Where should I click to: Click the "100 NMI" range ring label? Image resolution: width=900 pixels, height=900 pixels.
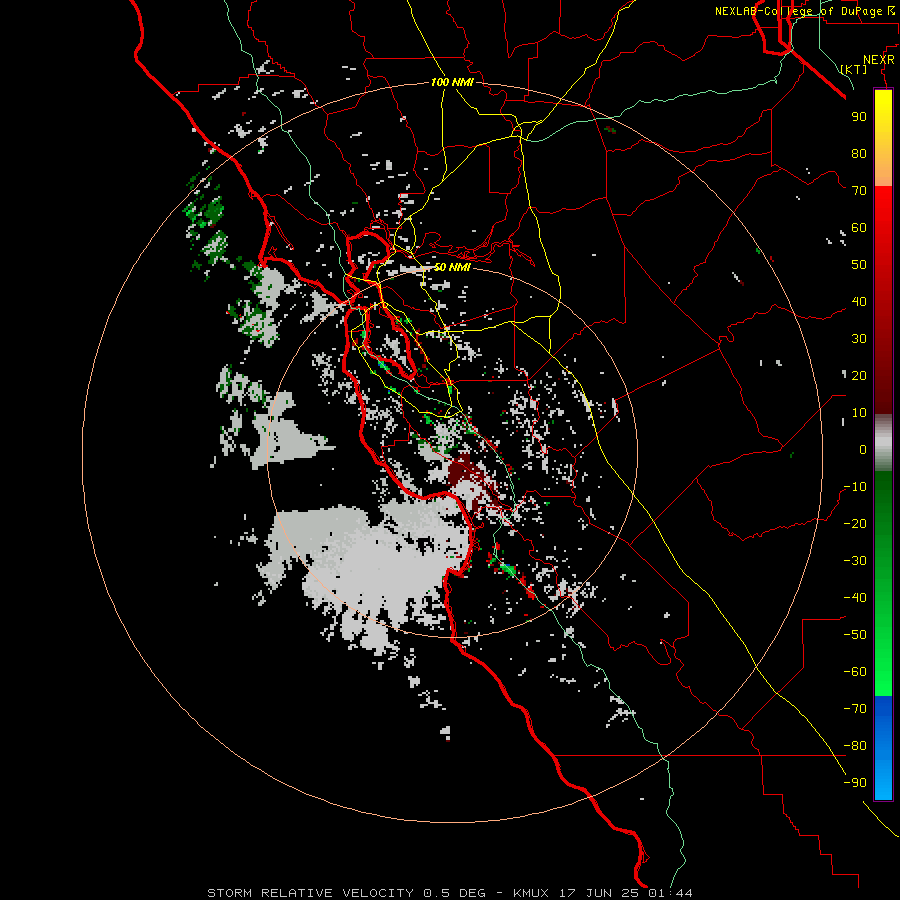(x=452, y=82)
